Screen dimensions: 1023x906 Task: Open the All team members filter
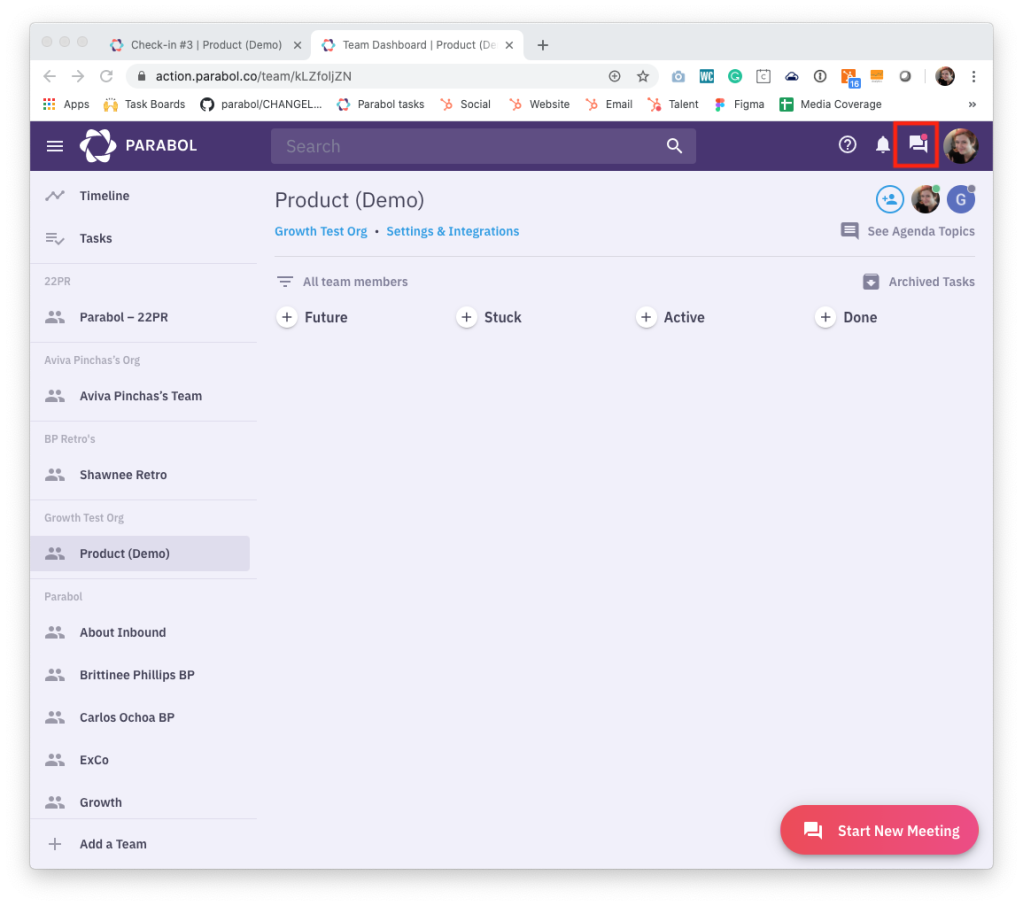343,282
